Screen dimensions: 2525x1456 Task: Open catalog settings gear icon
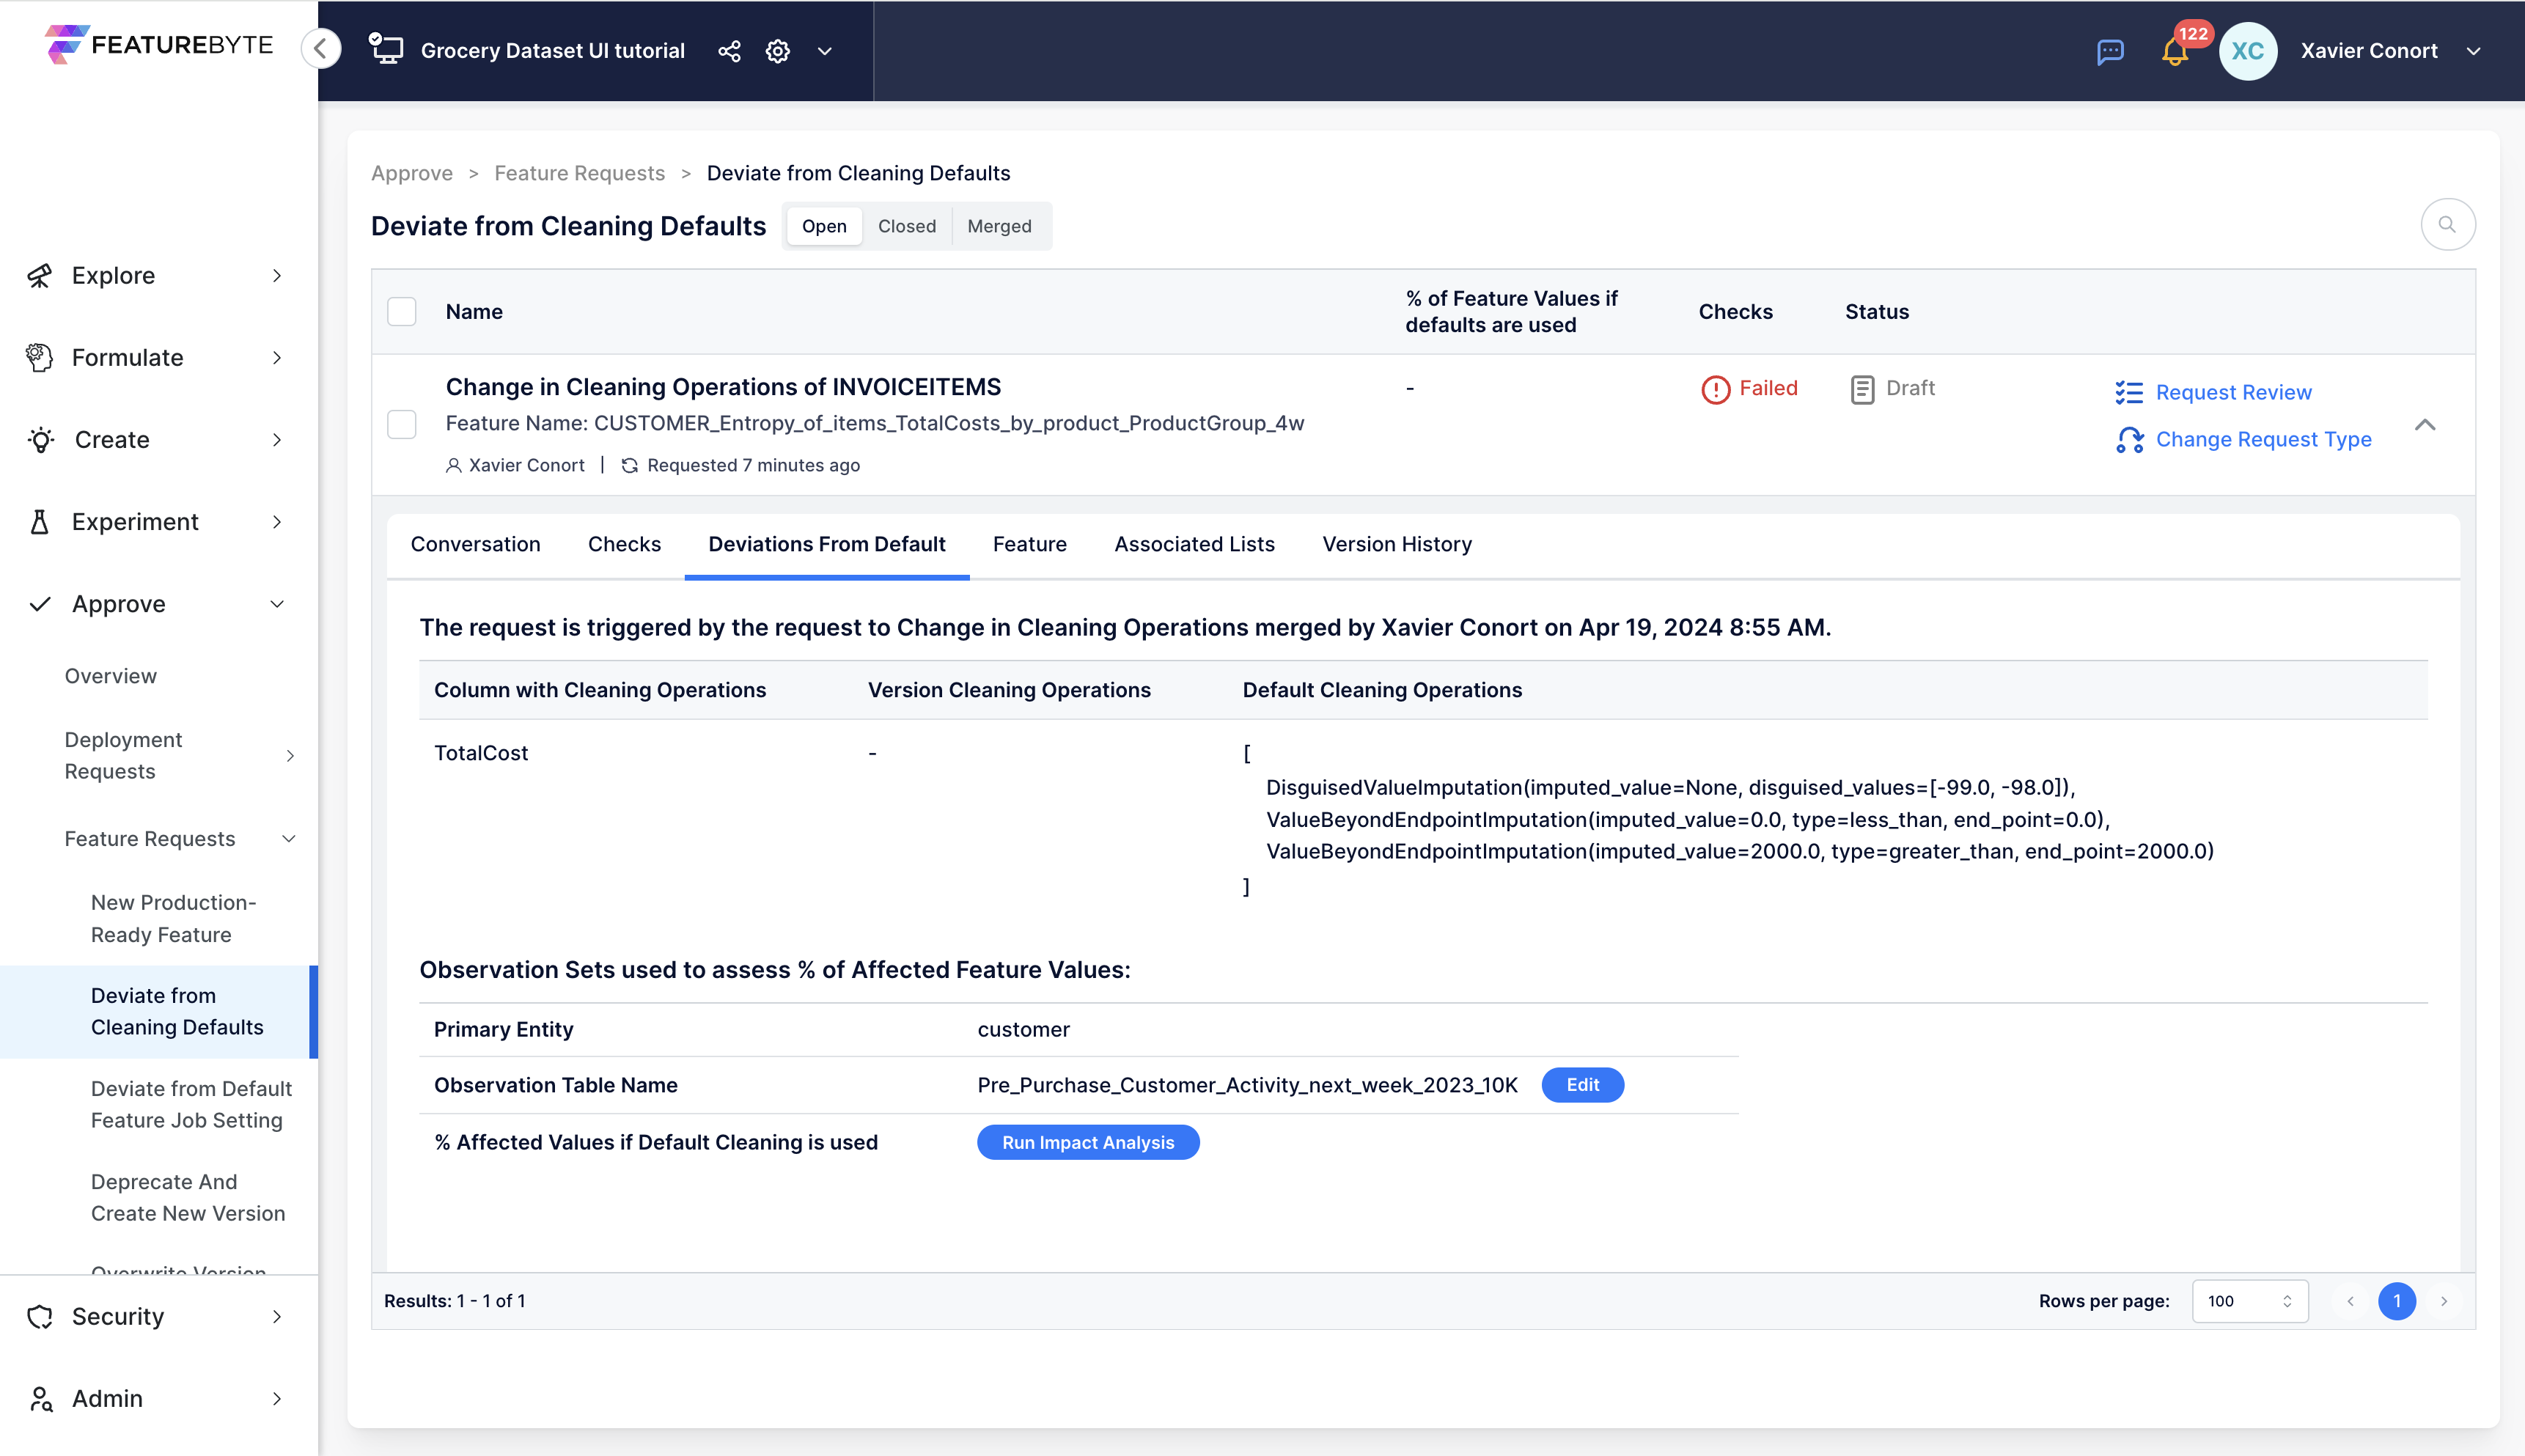[x=778, y=51]
